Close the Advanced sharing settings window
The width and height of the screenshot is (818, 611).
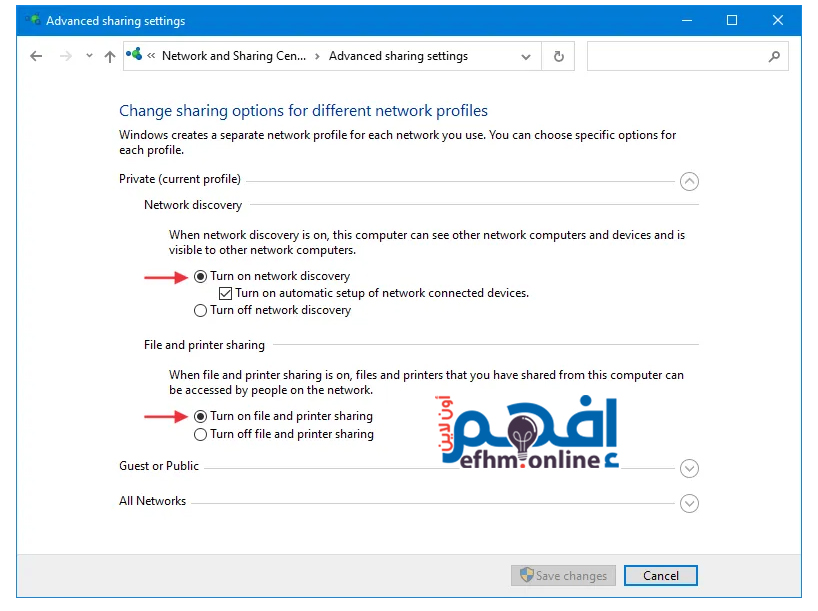[778, 20]
